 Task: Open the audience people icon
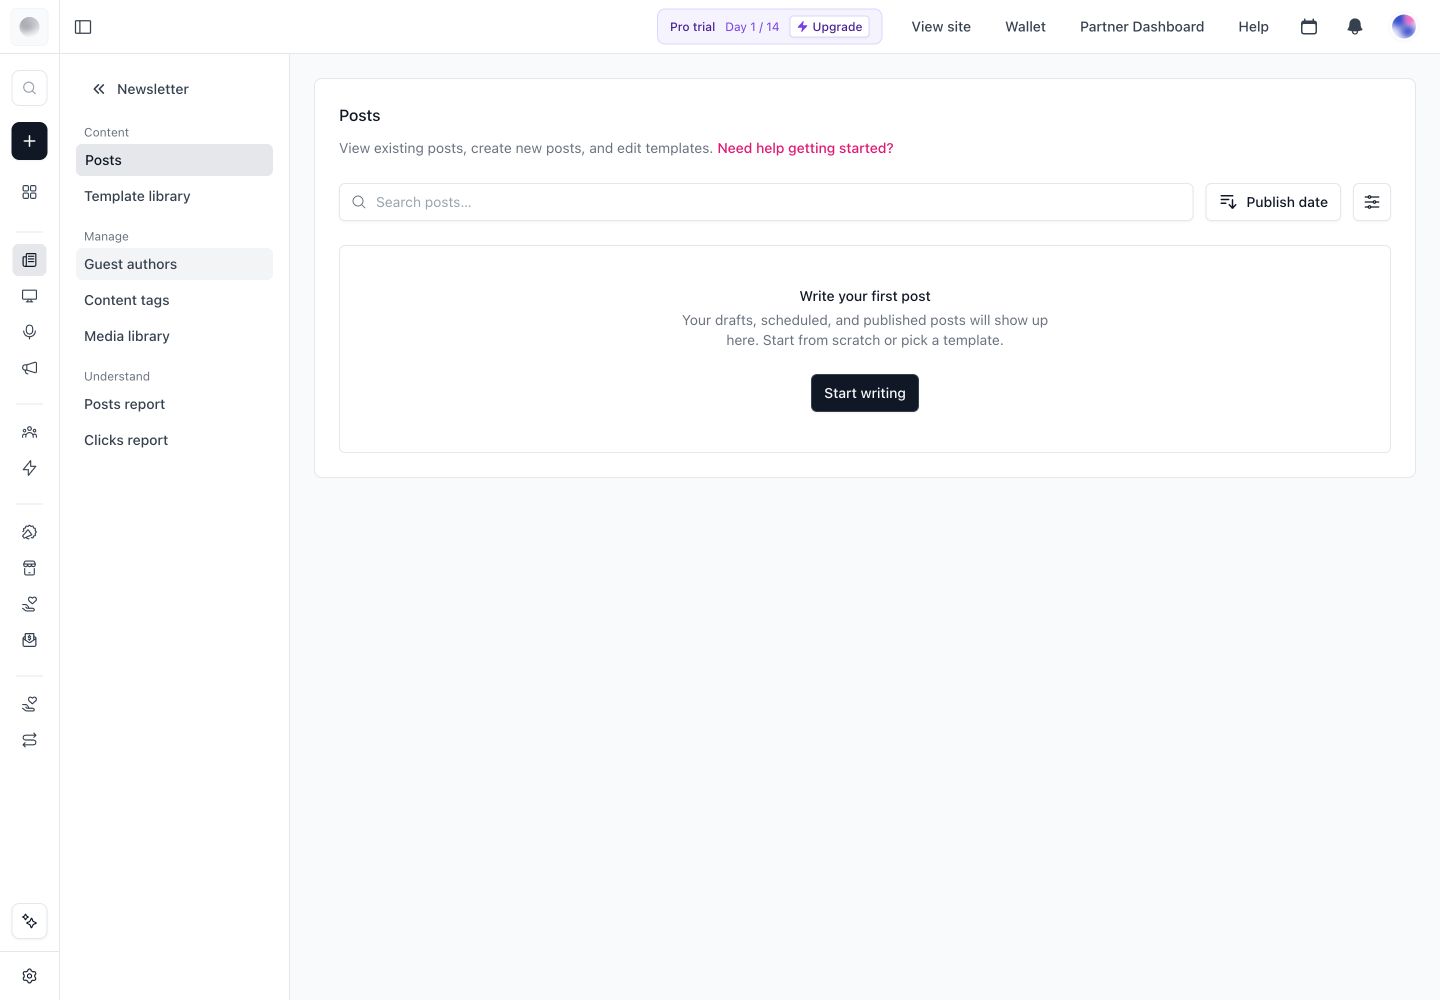29,432
